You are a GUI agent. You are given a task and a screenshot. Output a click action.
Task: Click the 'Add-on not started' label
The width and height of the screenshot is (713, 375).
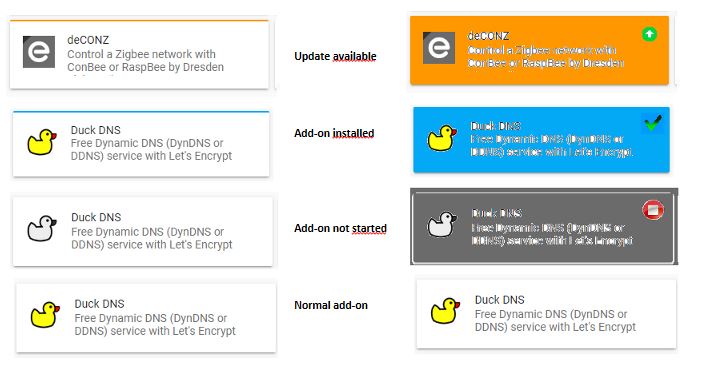pos(341,228)
